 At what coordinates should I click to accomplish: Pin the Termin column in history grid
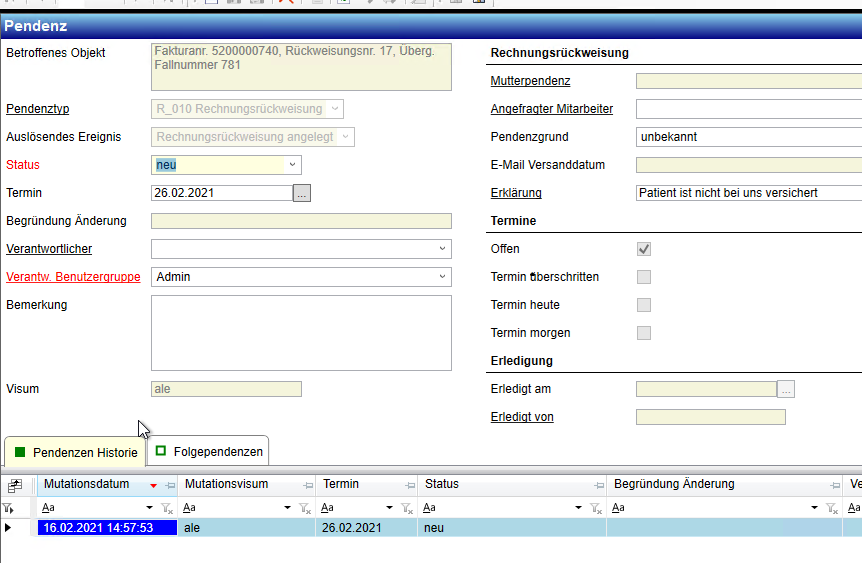pos(407,485)
